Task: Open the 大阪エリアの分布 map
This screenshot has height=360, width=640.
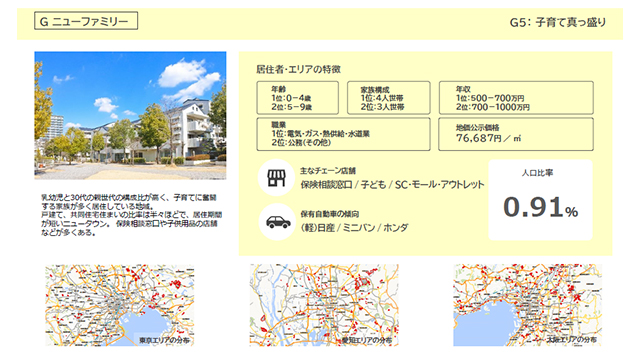Action: 527,305
